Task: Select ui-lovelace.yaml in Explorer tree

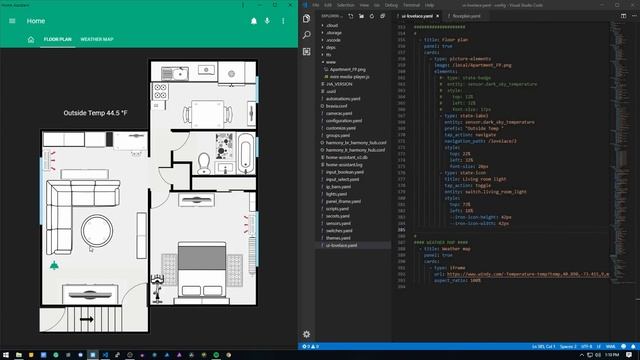Action: 342,246
